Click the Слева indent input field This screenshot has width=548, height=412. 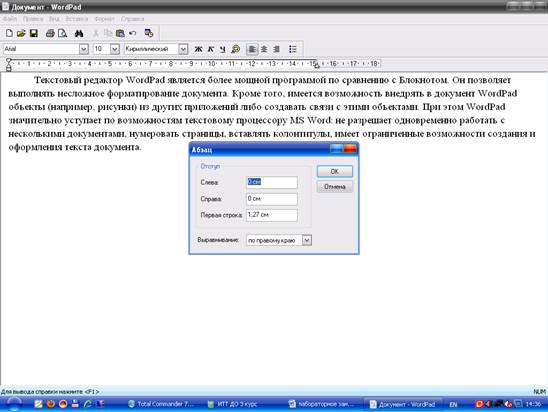[x=272, y=182]
